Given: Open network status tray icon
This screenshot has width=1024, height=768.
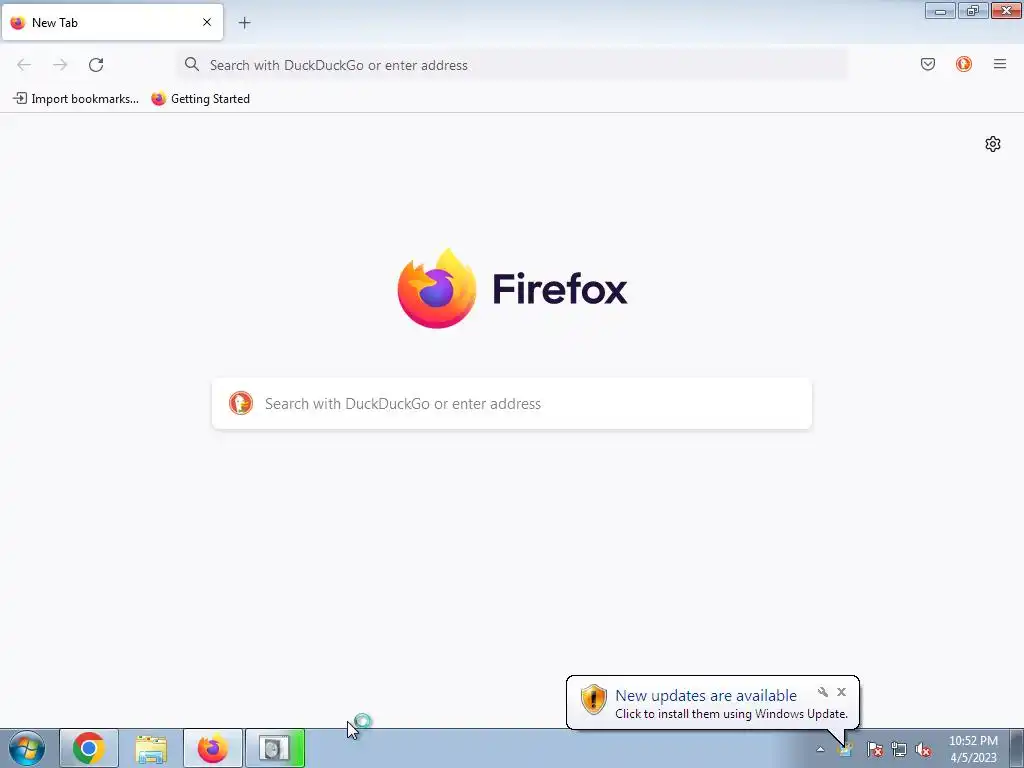Looking at the screenshot, I should pos(899,749).
